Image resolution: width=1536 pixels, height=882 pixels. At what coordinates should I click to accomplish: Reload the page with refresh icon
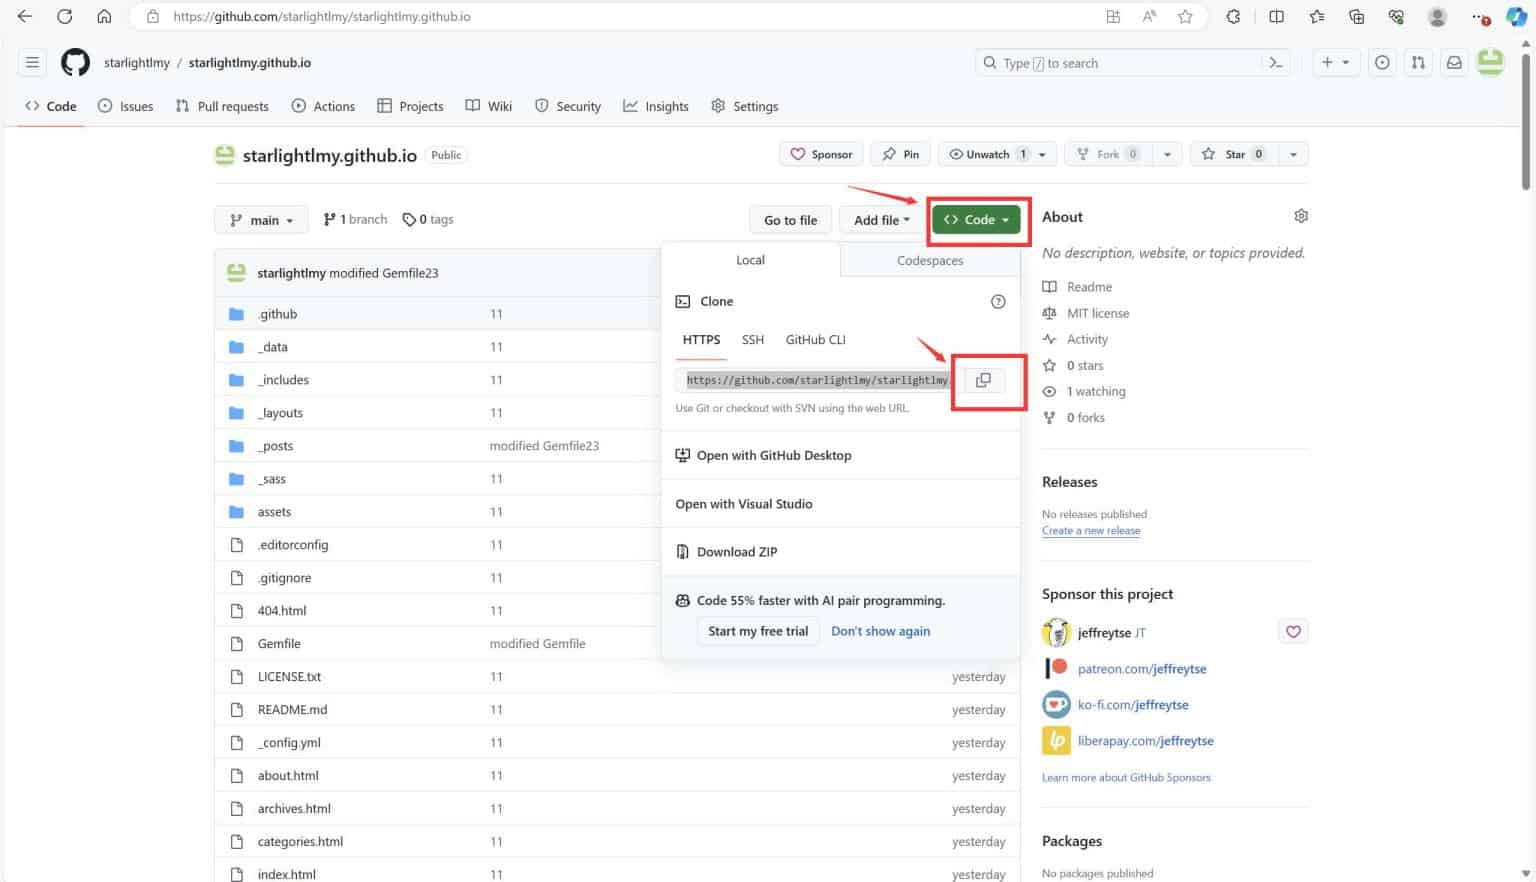pyautogui.click(x=64, y=16)
